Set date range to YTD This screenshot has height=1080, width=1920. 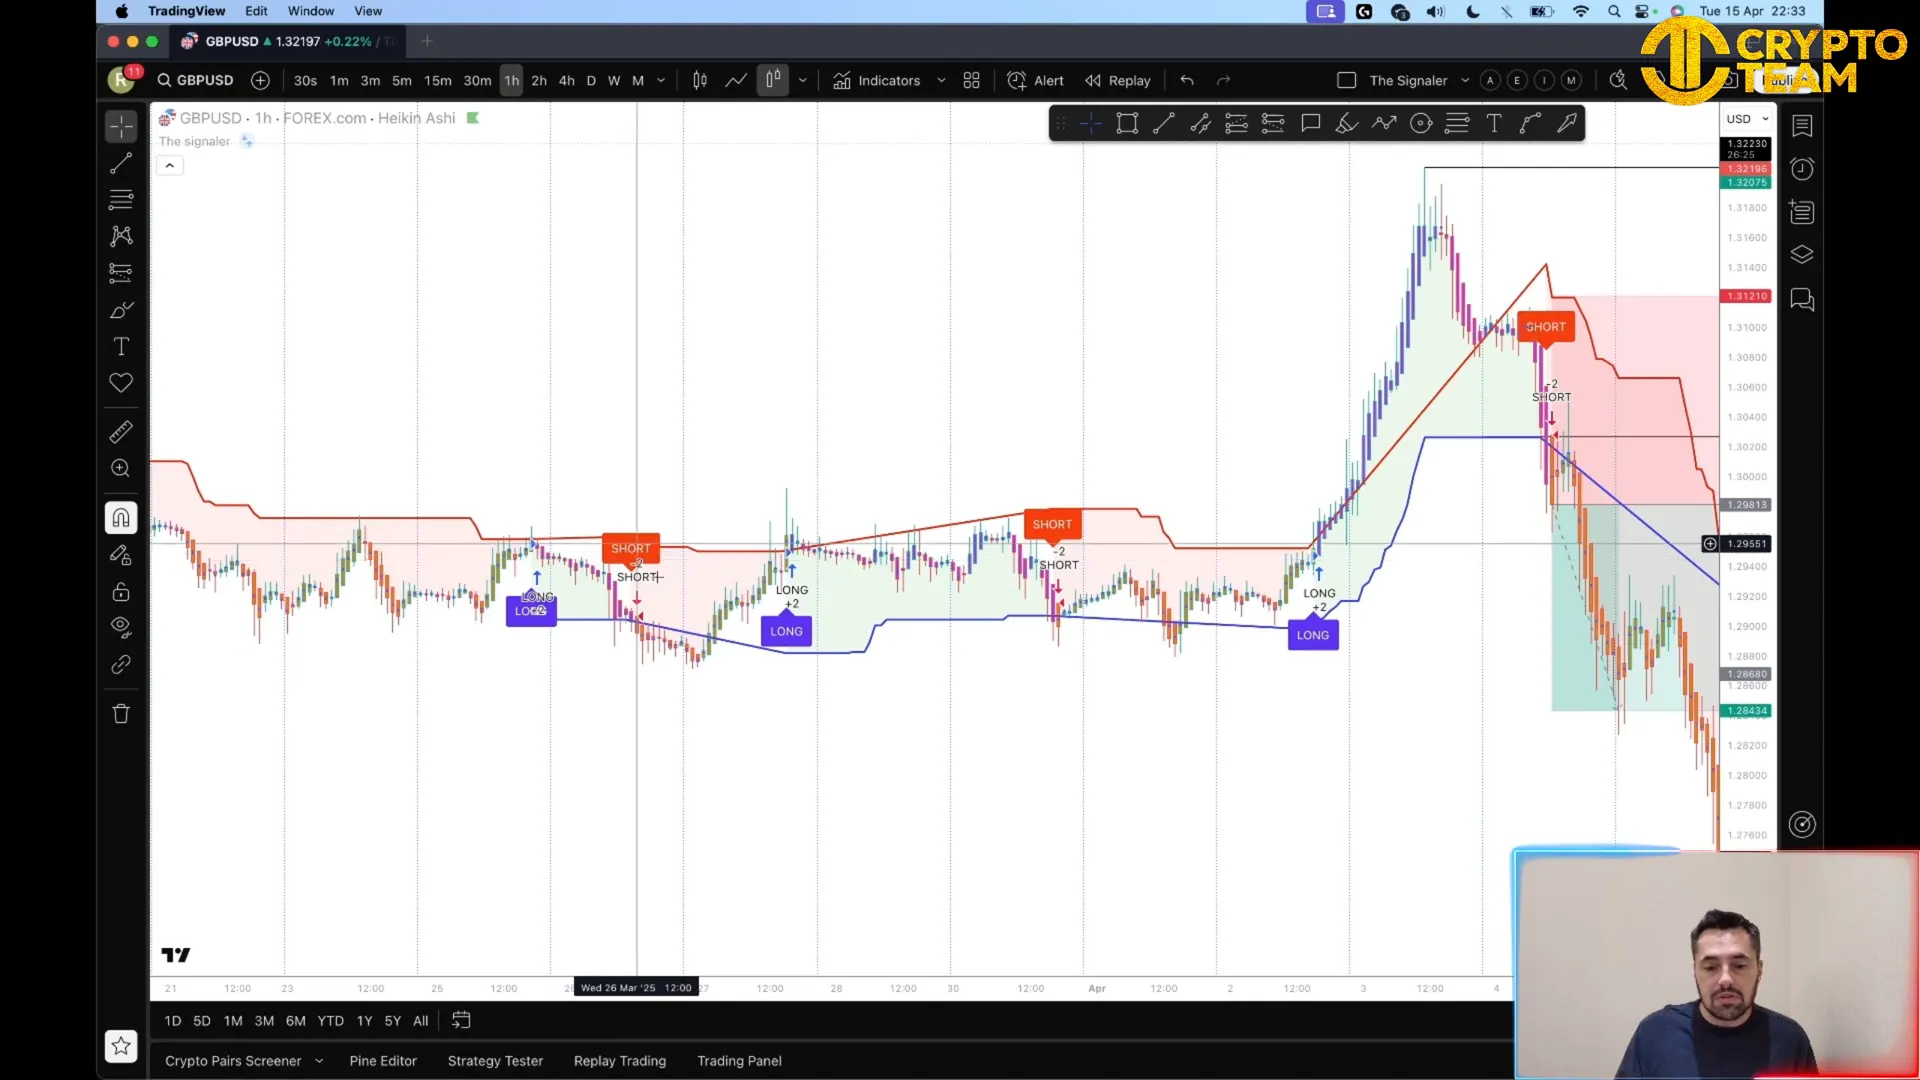pos(330,1021)
